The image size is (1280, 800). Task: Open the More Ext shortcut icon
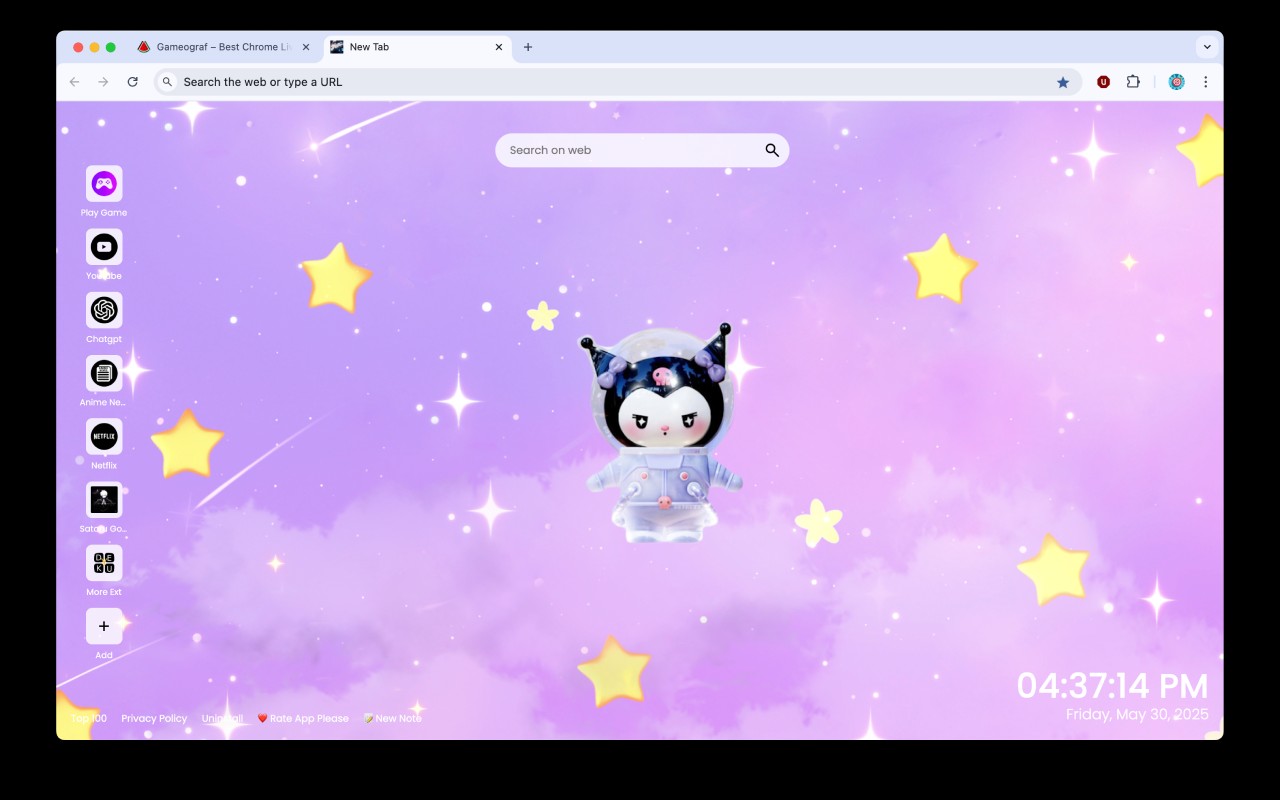tap(104, 563)
